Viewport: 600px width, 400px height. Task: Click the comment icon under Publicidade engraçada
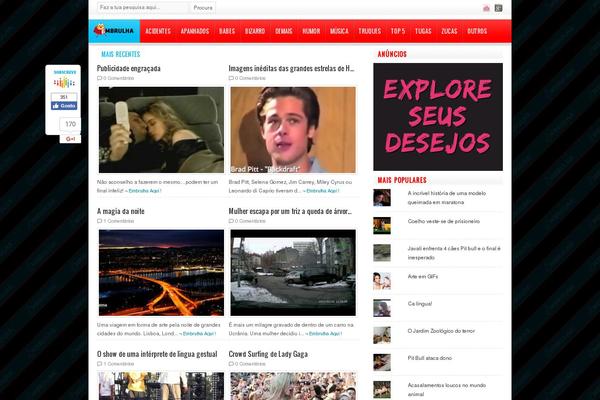(x=99, y=78)
